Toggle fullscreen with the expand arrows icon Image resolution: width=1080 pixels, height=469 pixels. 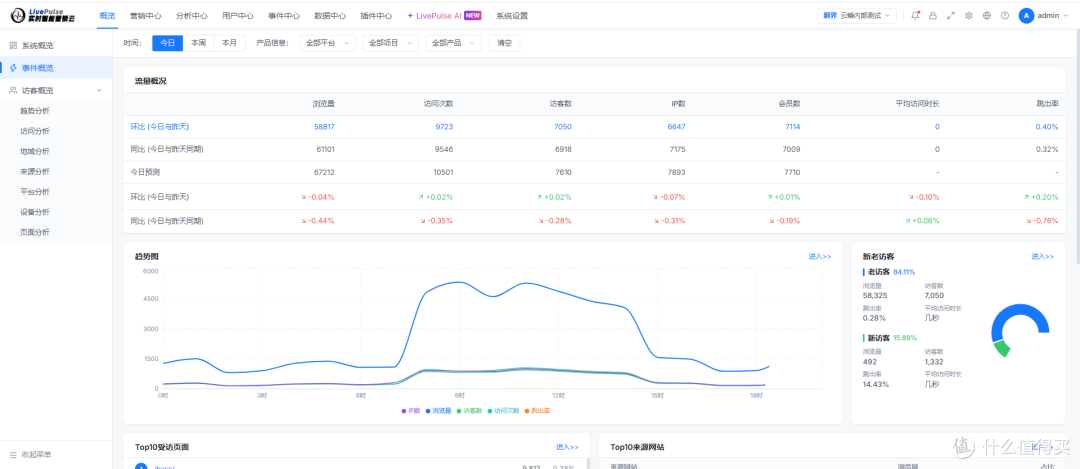[951, 15]
